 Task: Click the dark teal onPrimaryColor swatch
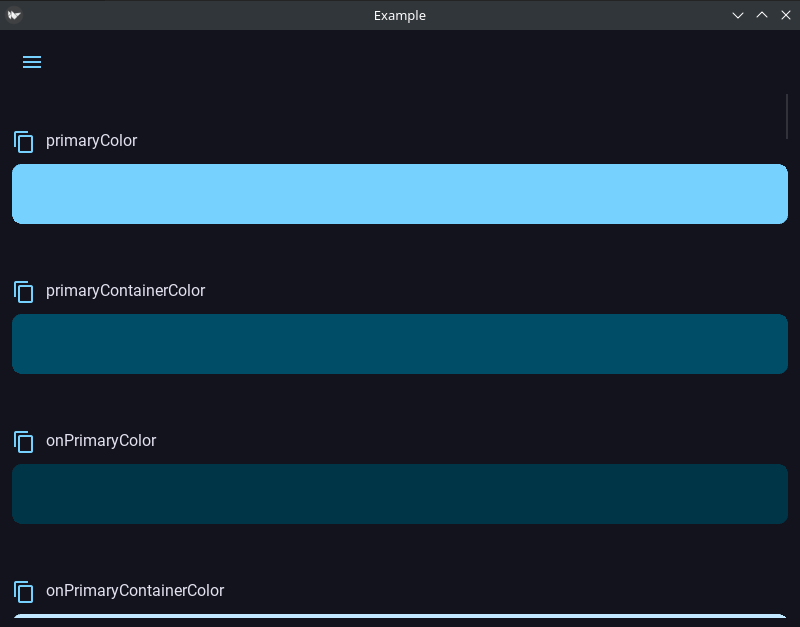pos(400,494)
